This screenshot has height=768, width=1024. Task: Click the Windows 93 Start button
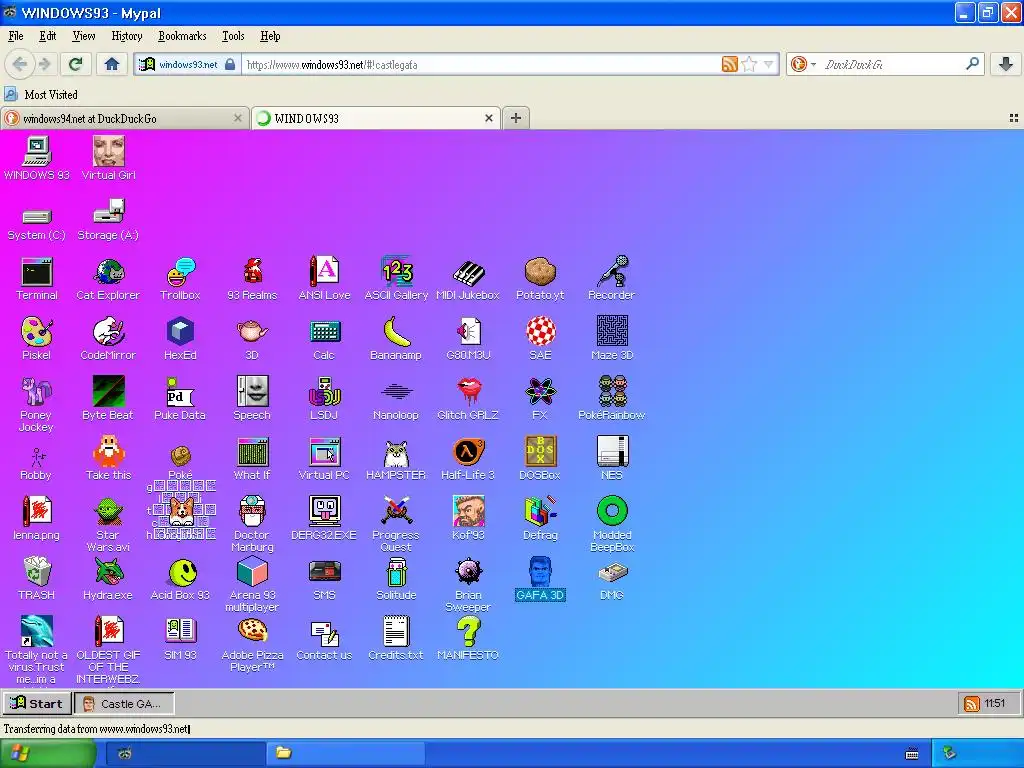[x=37, y=703]
